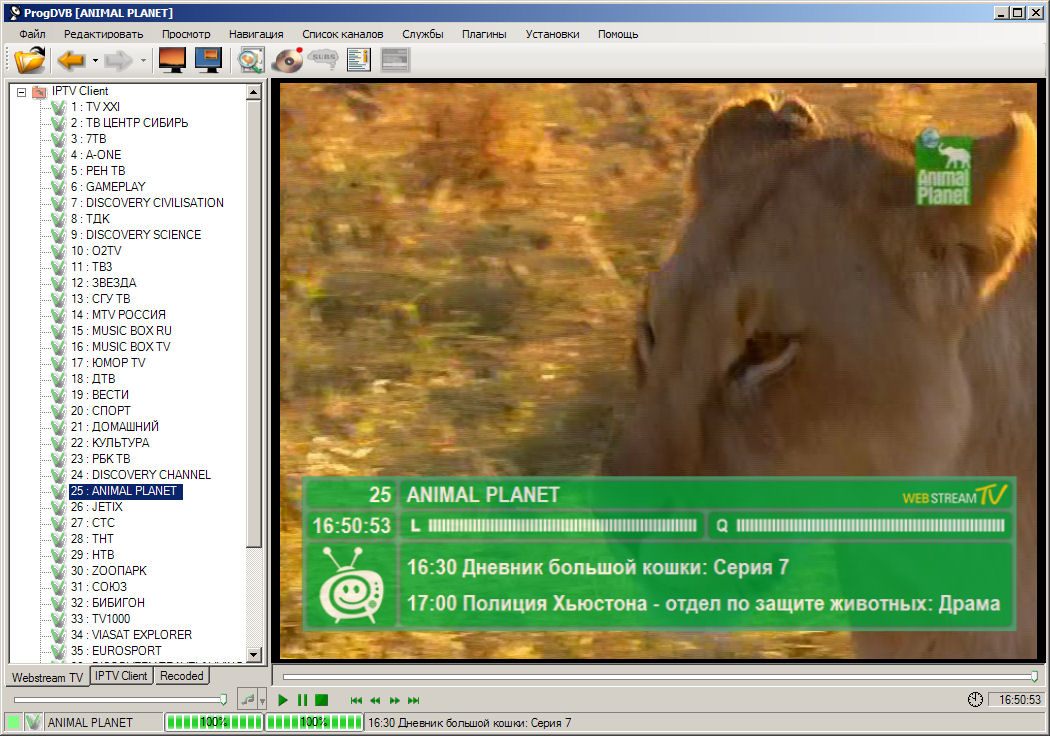Open program guide info icon
This screenshot has height=736, width=1050.
(x=359, y=60)
